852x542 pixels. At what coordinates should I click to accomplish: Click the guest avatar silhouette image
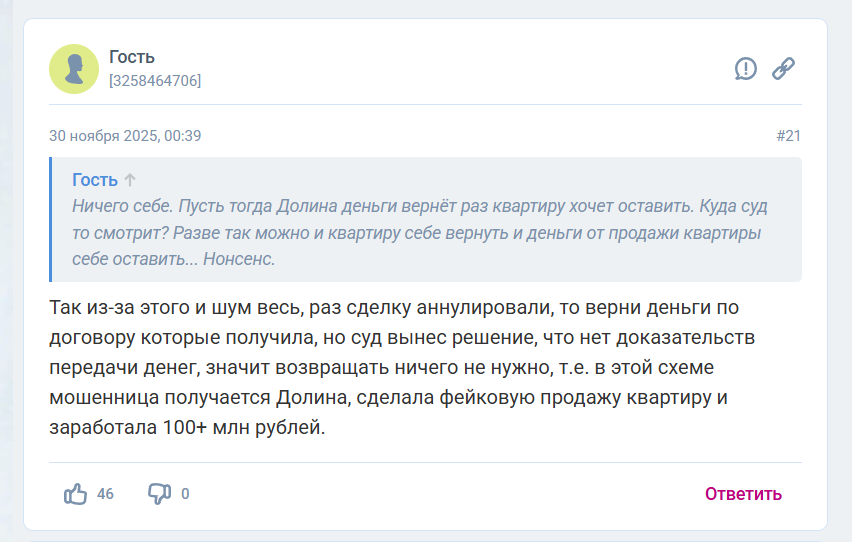[74, 69]
